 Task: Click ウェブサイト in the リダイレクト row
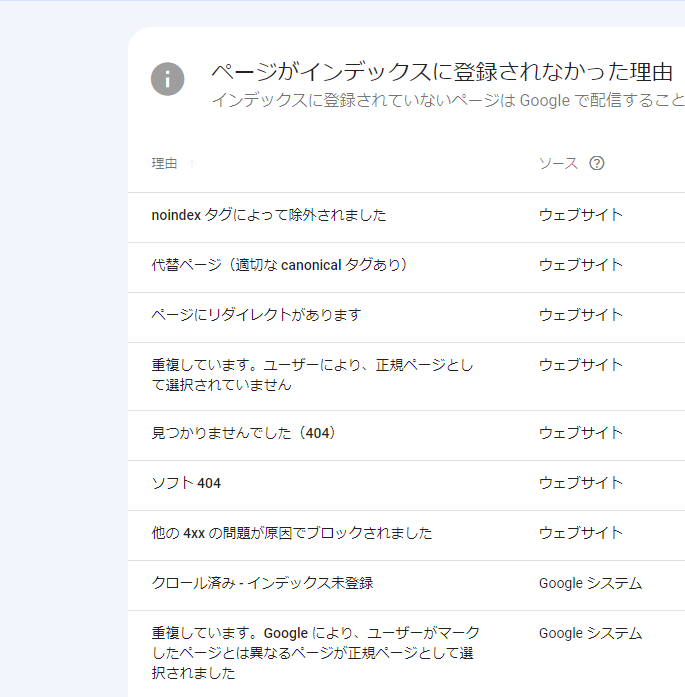tap(580, 315)
